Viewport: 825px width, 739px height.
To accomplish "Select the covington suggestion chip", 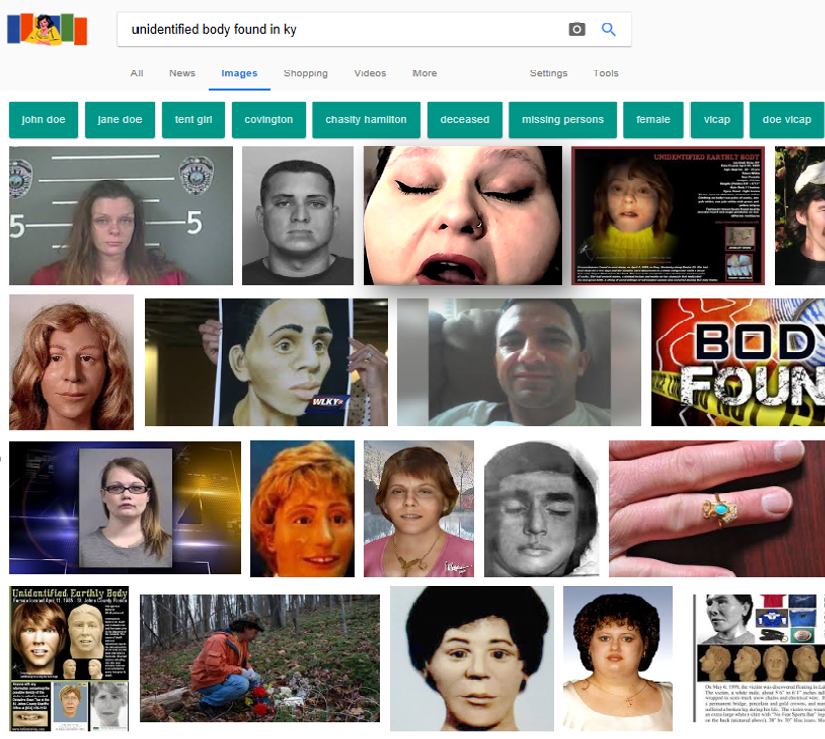I will click(269, 120).
